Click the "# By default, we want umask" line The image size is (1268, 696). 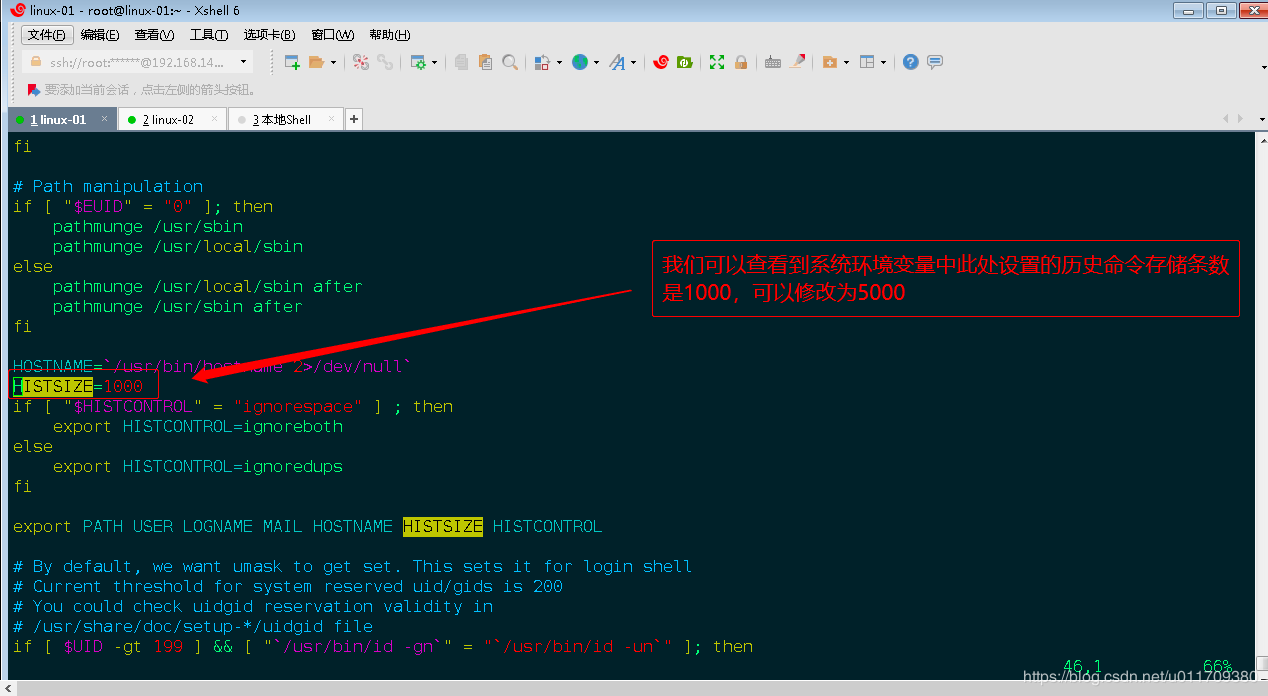tap(352, 566)
